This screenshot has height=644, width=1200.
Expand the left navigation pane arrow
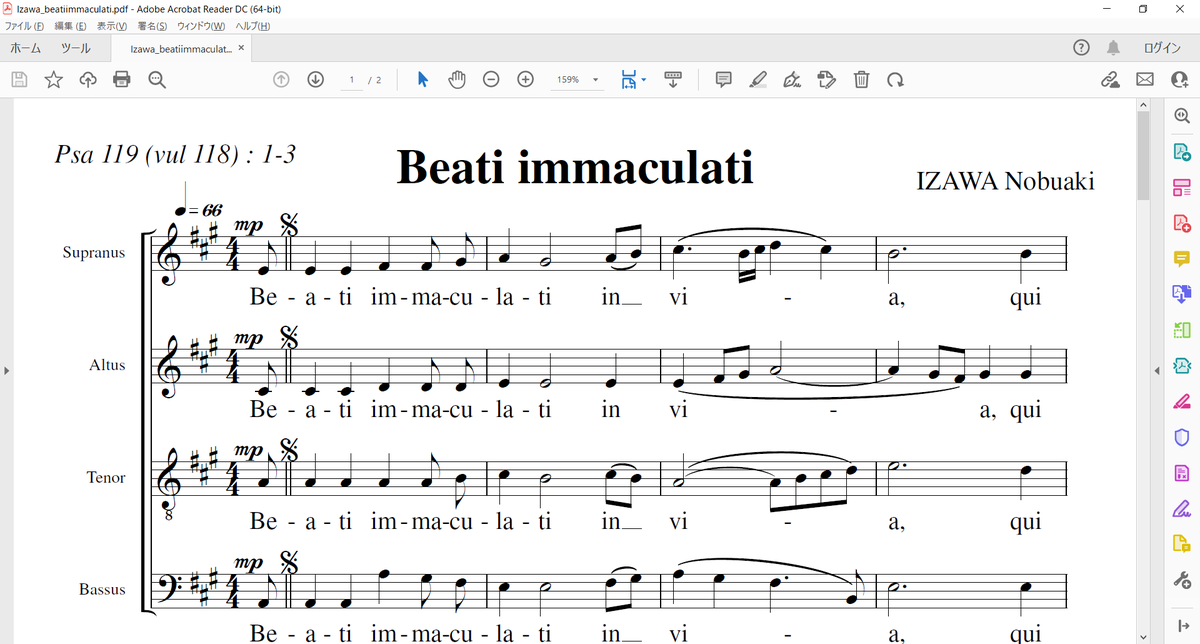pyautogui.click(x=6, y=370)
